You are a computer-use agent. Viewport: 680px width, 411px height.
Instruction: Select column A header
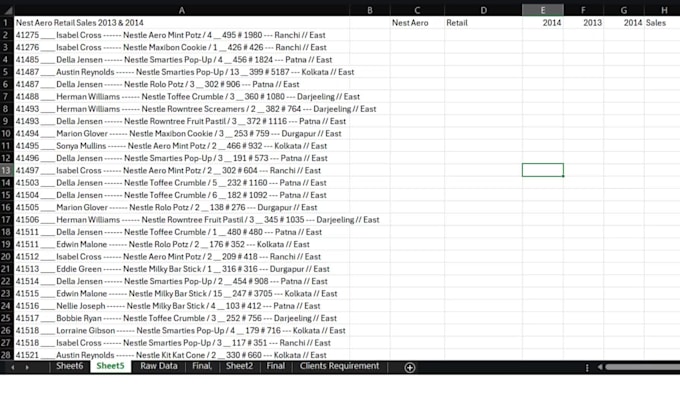(182, 10)
